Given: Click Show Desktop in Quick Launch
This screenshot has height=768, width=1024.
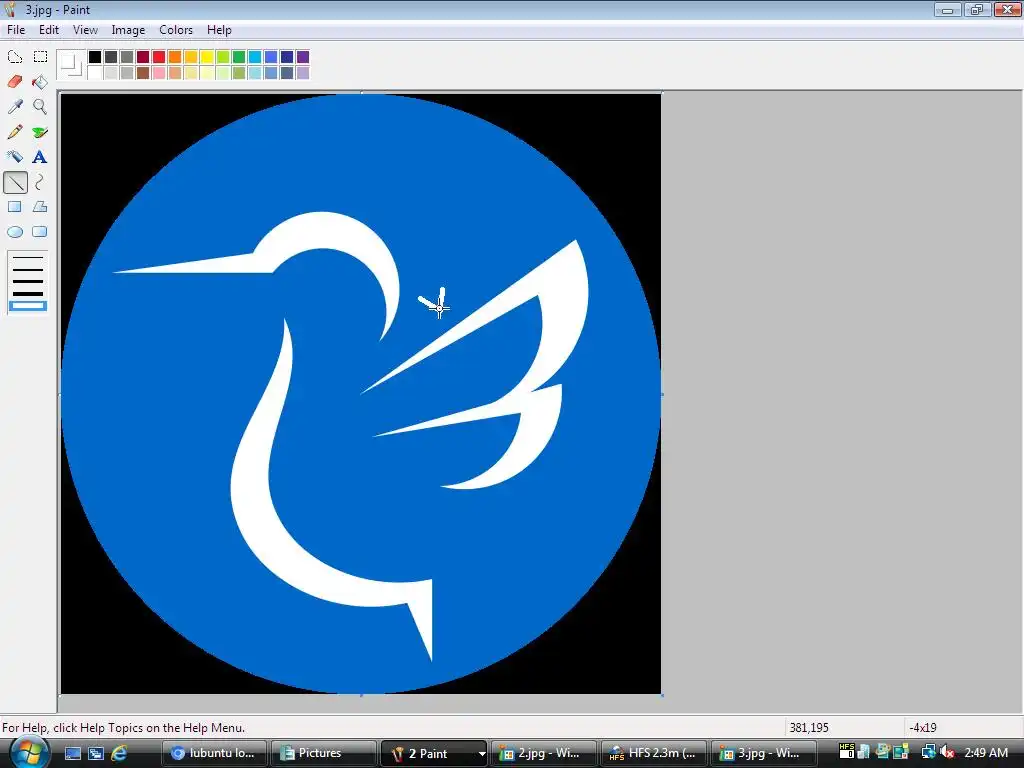Looking at the screenshot, I should tap(73, 753).
